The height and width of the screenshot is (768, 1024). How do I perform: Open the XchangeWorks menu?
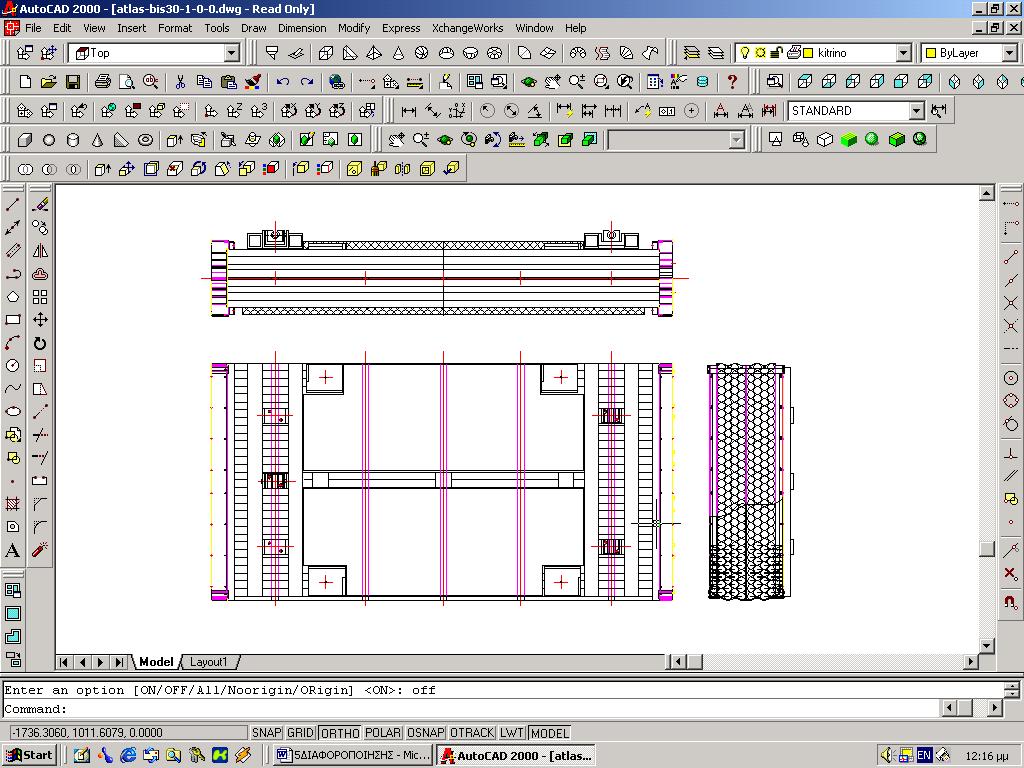click(x=468, y=28)
